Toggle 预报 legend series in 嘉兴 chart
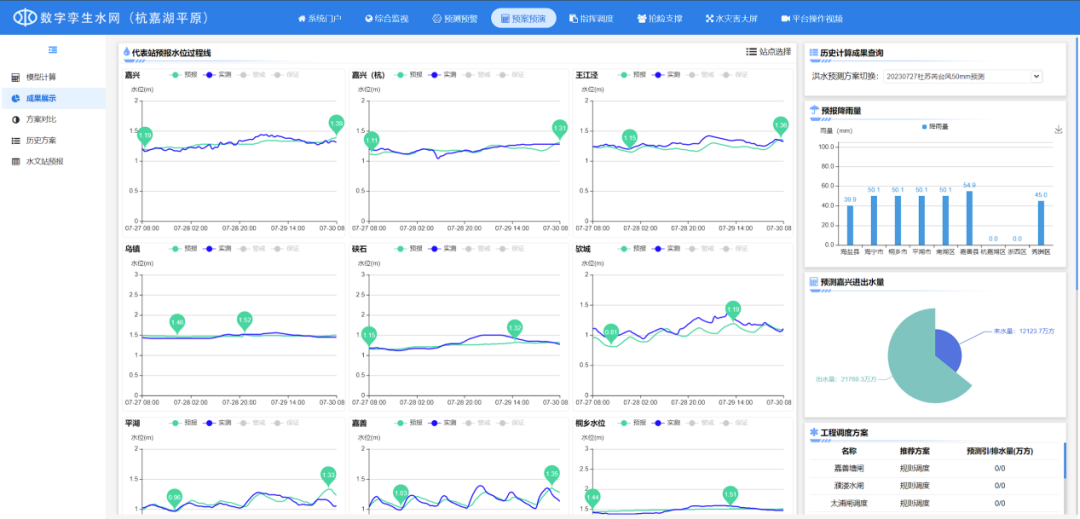This screenshot has width=1080, height=519. point(183,75)
